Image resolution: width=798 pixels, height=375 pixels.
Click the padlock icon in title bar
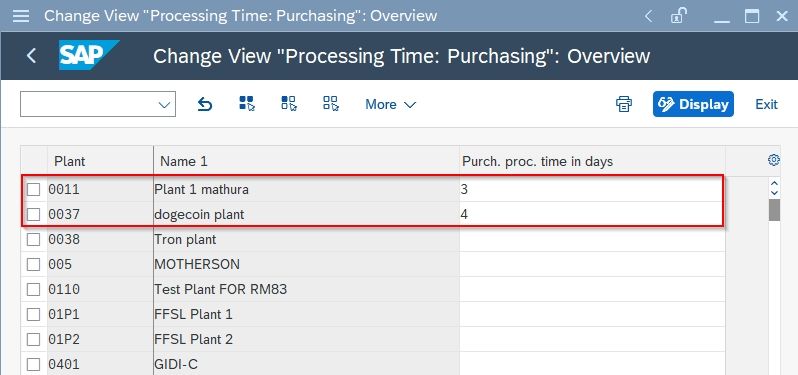click(677, 16)
